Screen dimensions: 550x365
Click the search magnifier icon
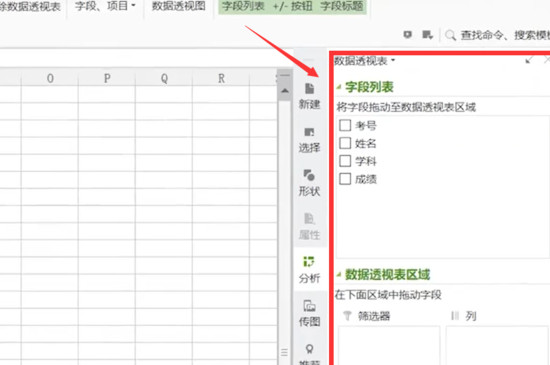[450, 35]
